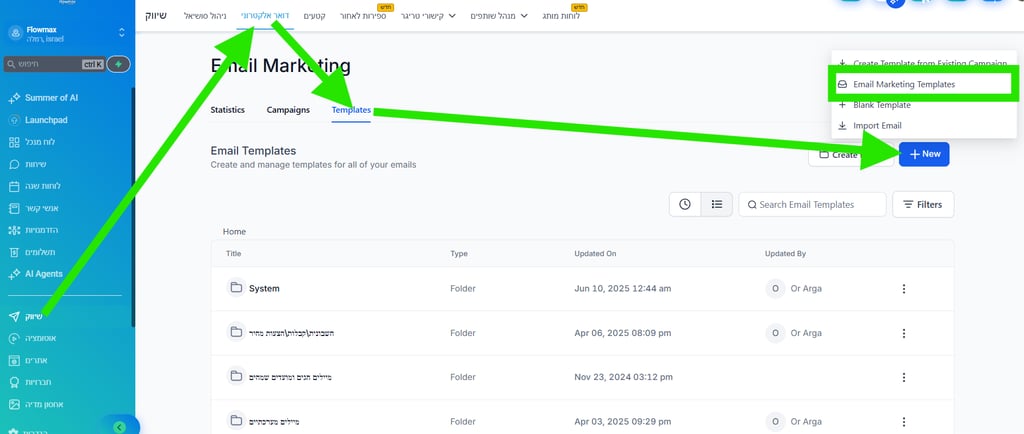Open ספירות לאחור top navigation tab
This screenshot has height=434, width=1024.
[x=362, y=16]
